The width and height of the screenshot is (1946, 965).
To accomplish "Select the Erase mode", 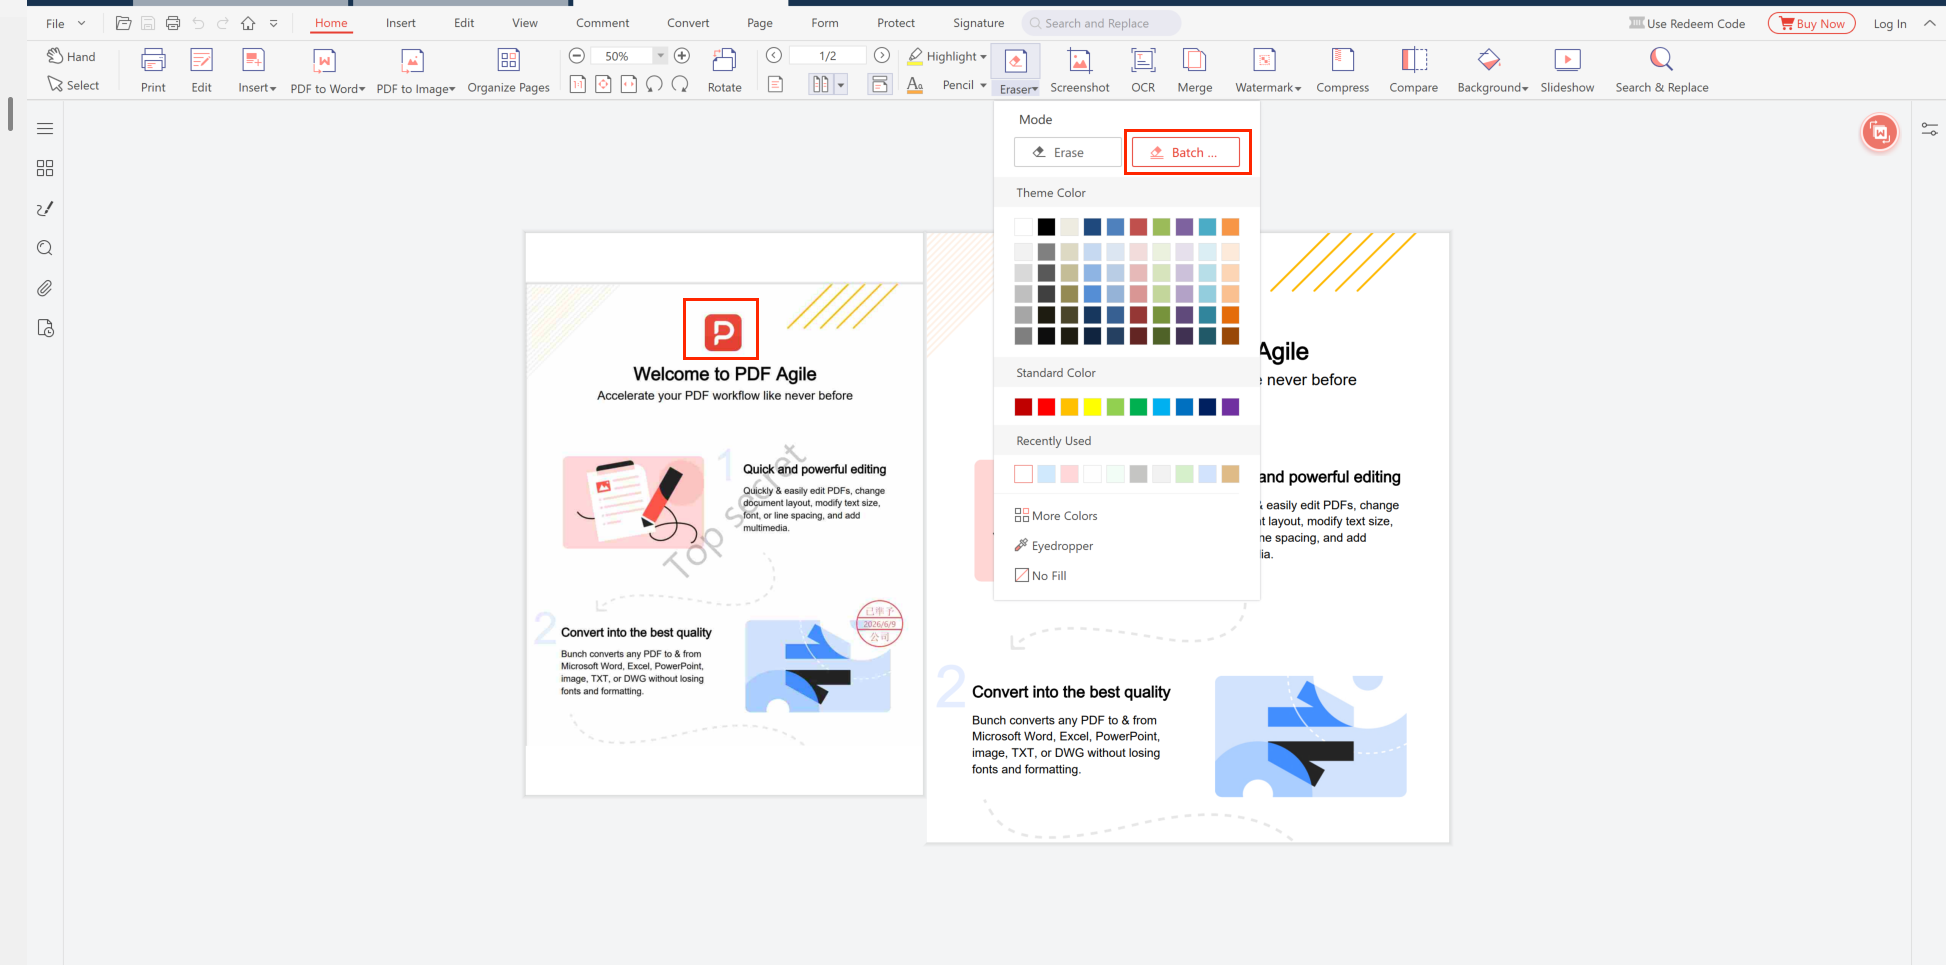I will 1068,153.
